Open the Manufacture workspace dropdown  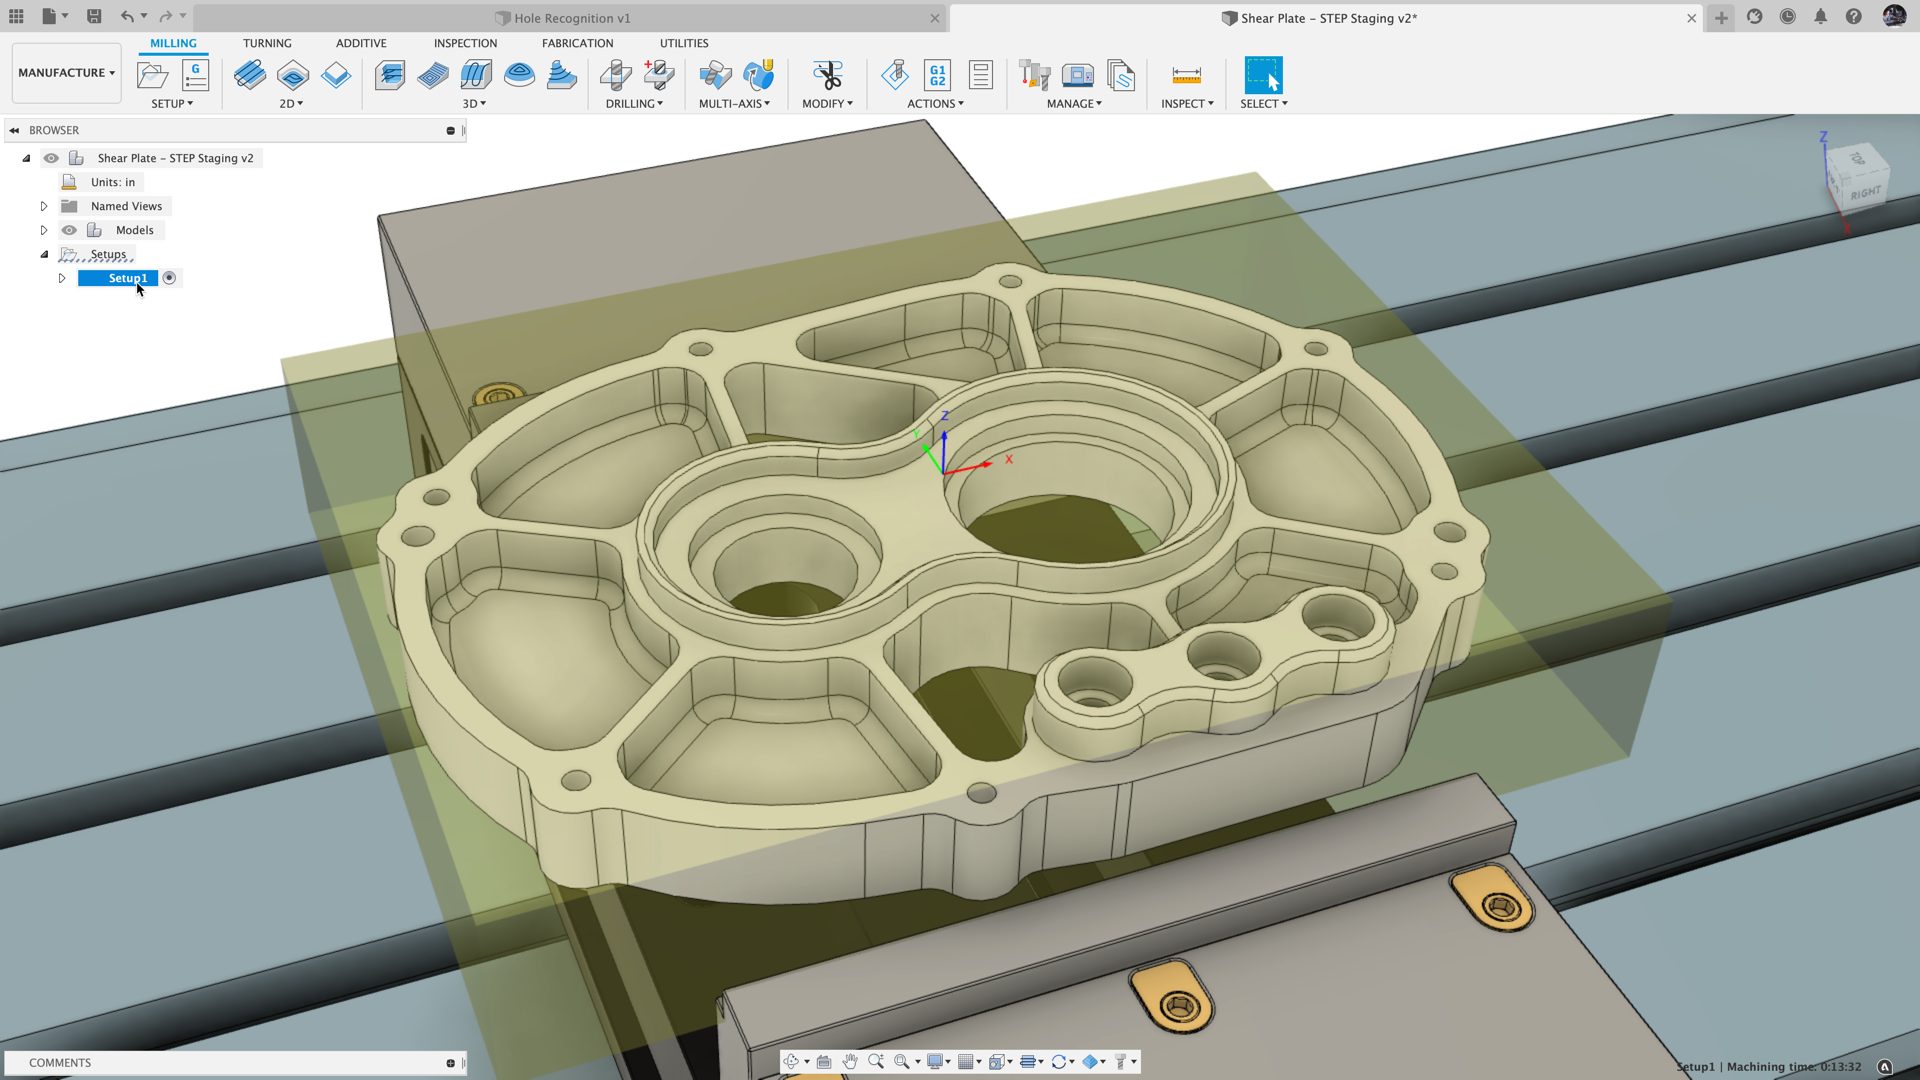point(66,72)
